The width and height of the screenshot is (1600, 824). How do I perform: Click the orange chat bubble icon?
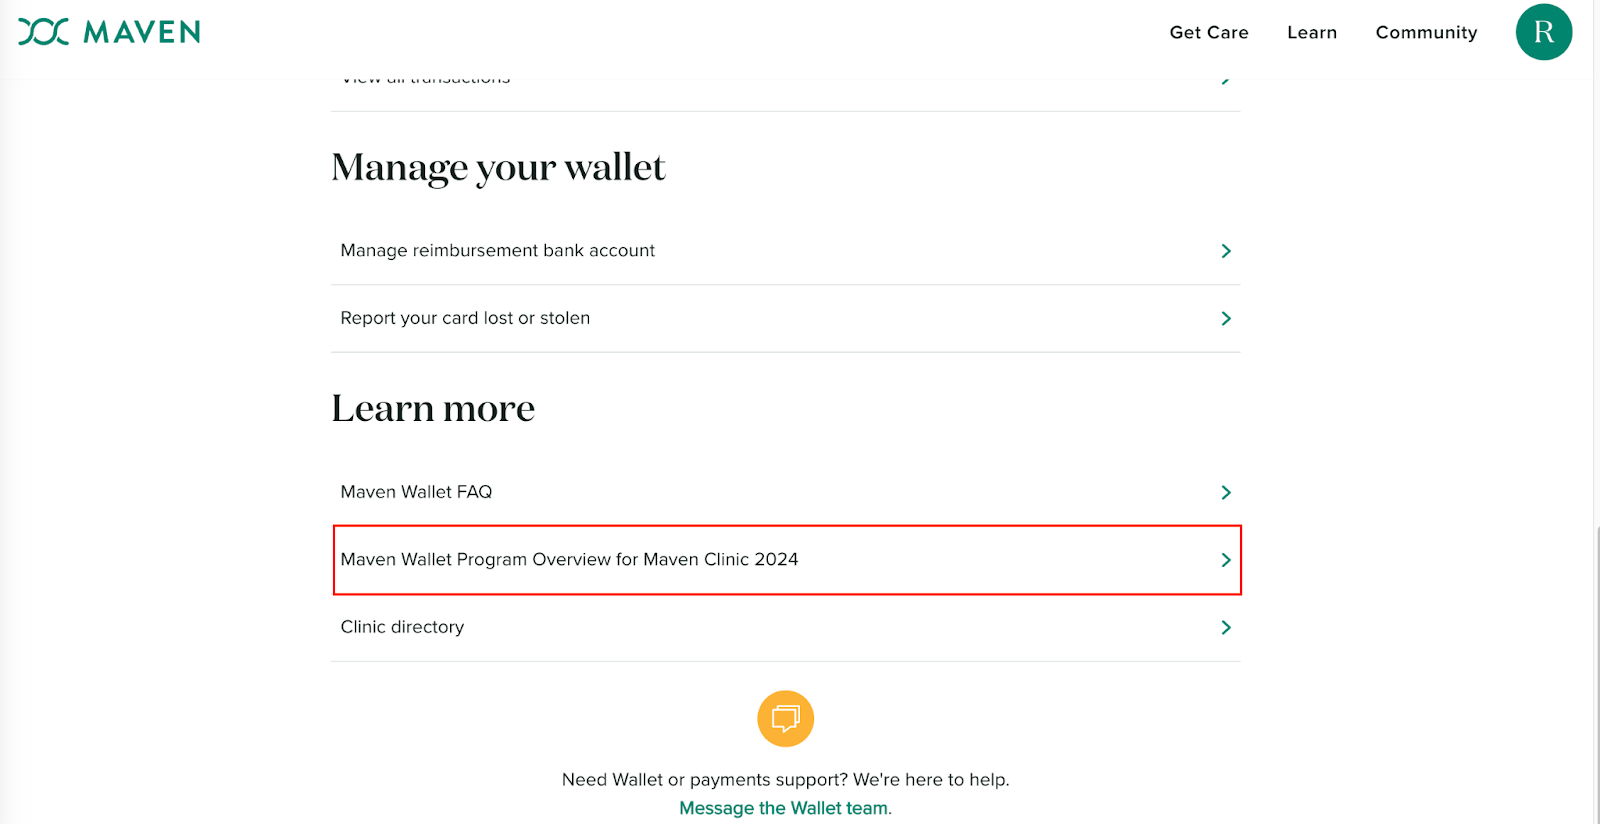[x=785, y=718]
